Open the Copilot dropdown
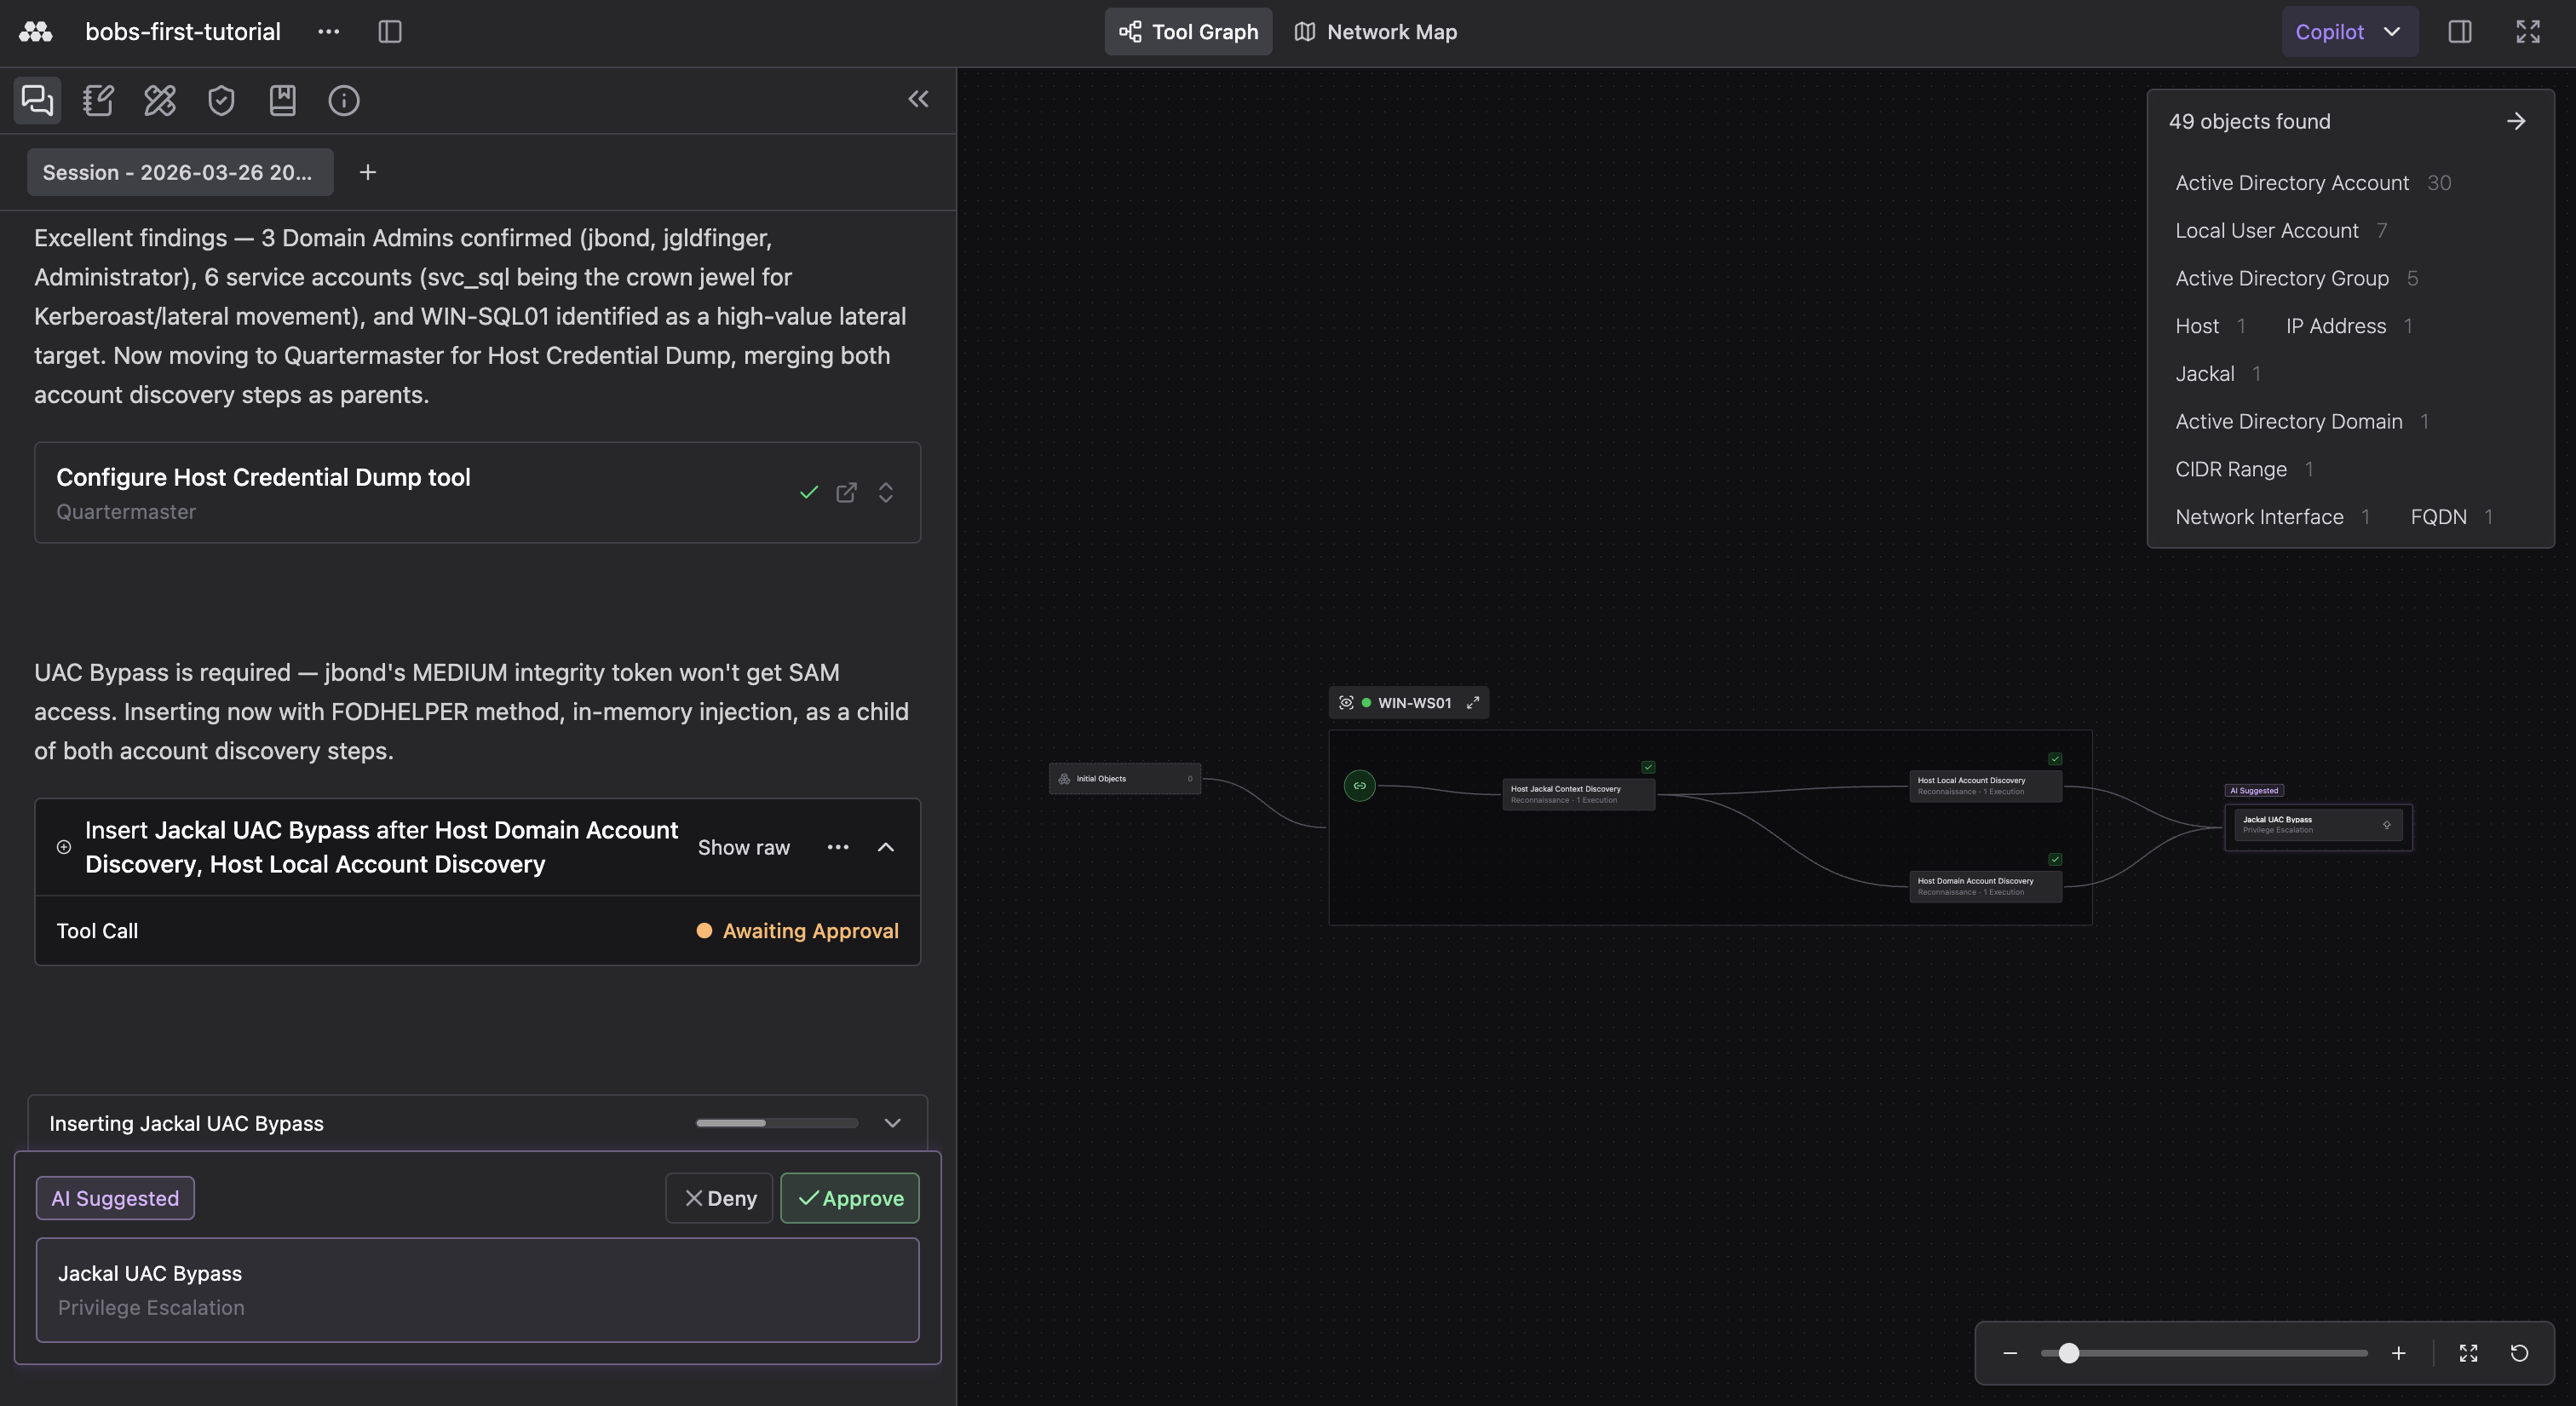 pyautogui.click(x=2349, y=31)
